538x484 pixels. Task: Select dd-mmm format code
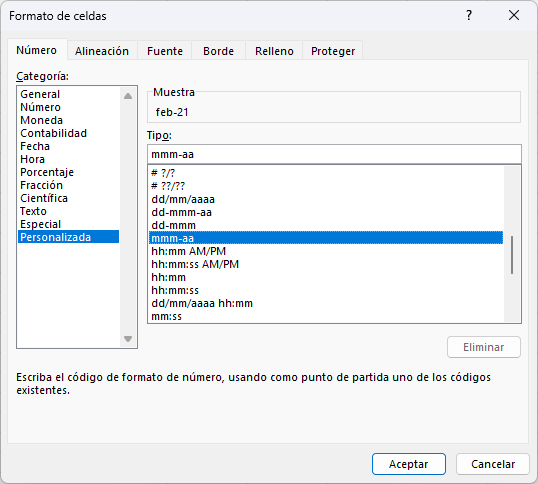326,225
